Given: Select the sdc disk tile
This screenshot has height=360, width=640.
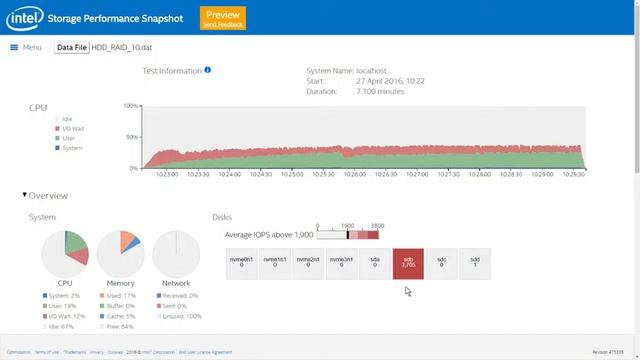Looking at the screenshot, I should (x=442, y=264).
